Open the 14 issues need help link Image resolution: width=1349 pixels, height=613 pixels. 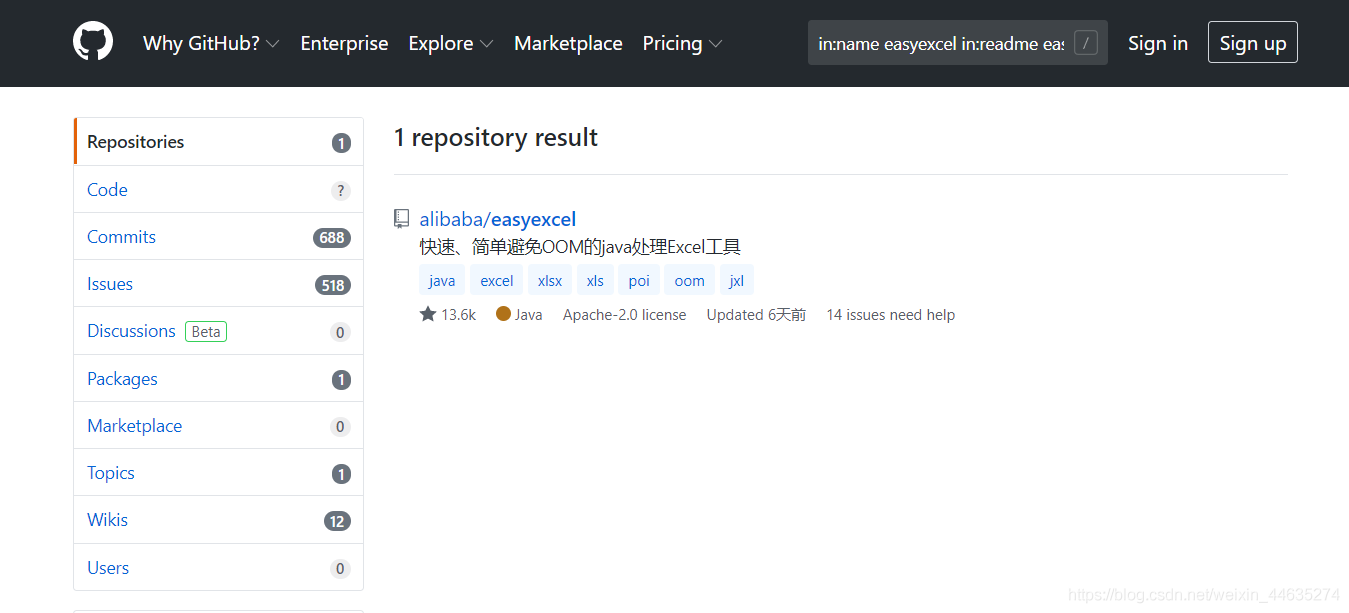(890, 314)
